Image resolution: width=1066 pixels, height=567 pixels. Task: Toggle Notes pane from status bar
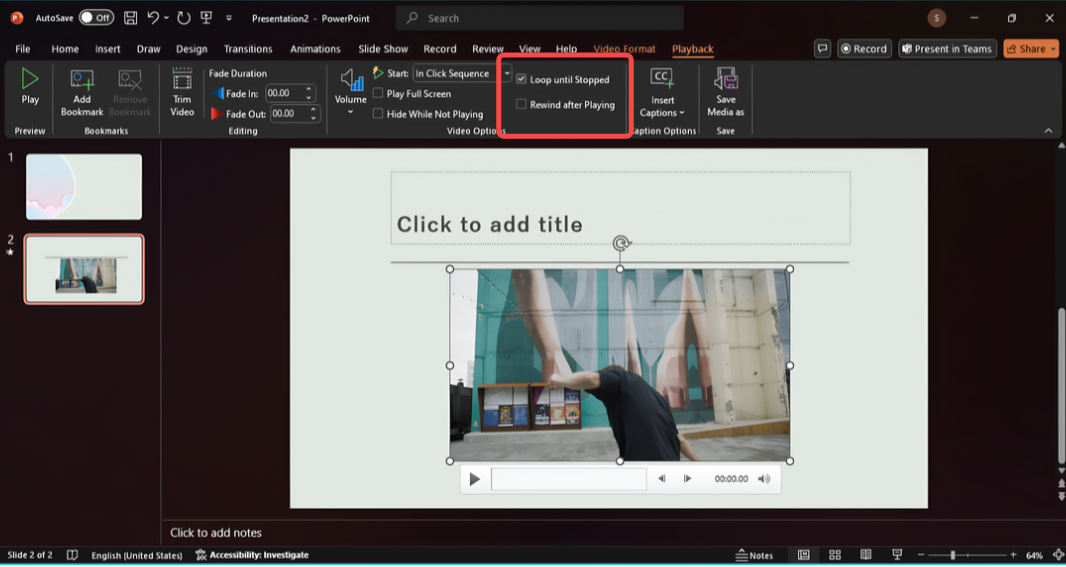point(755,555)
